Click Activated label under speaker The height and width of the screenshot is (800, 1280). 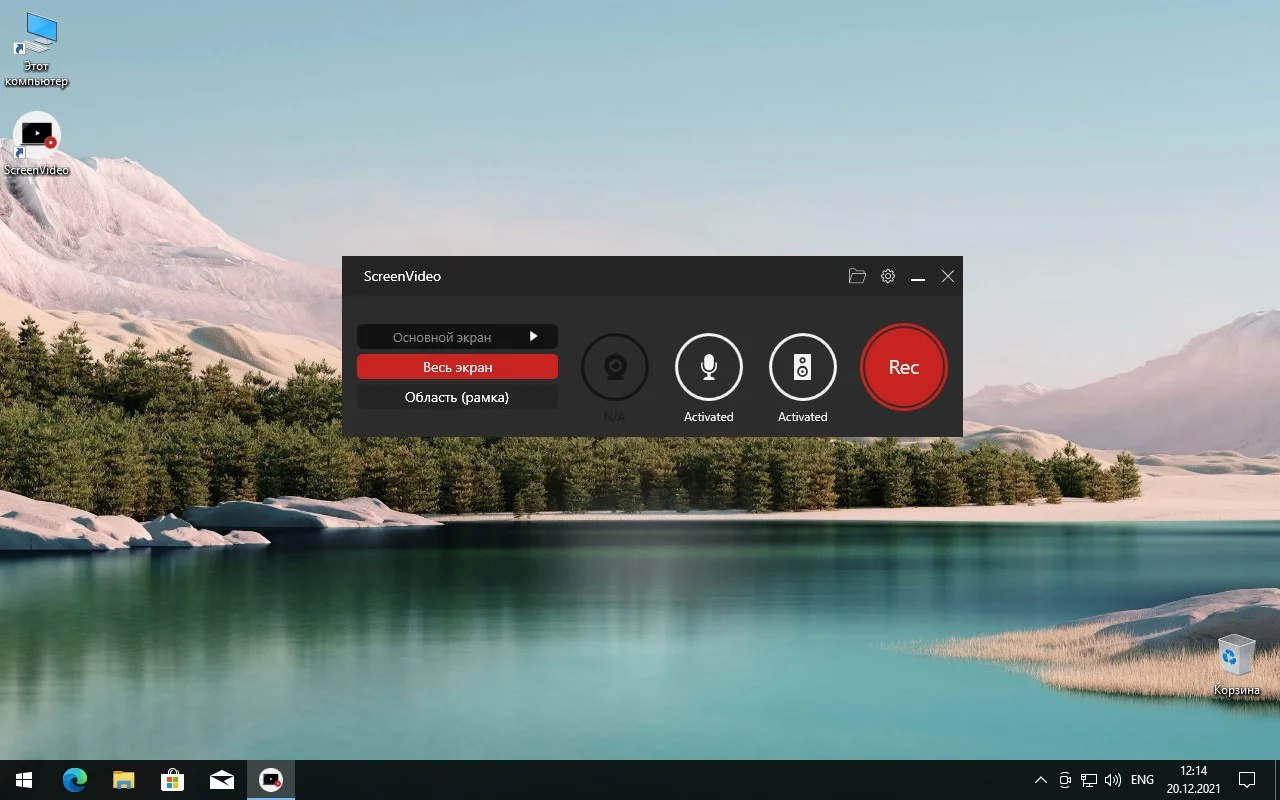click(x=803, y=417)
